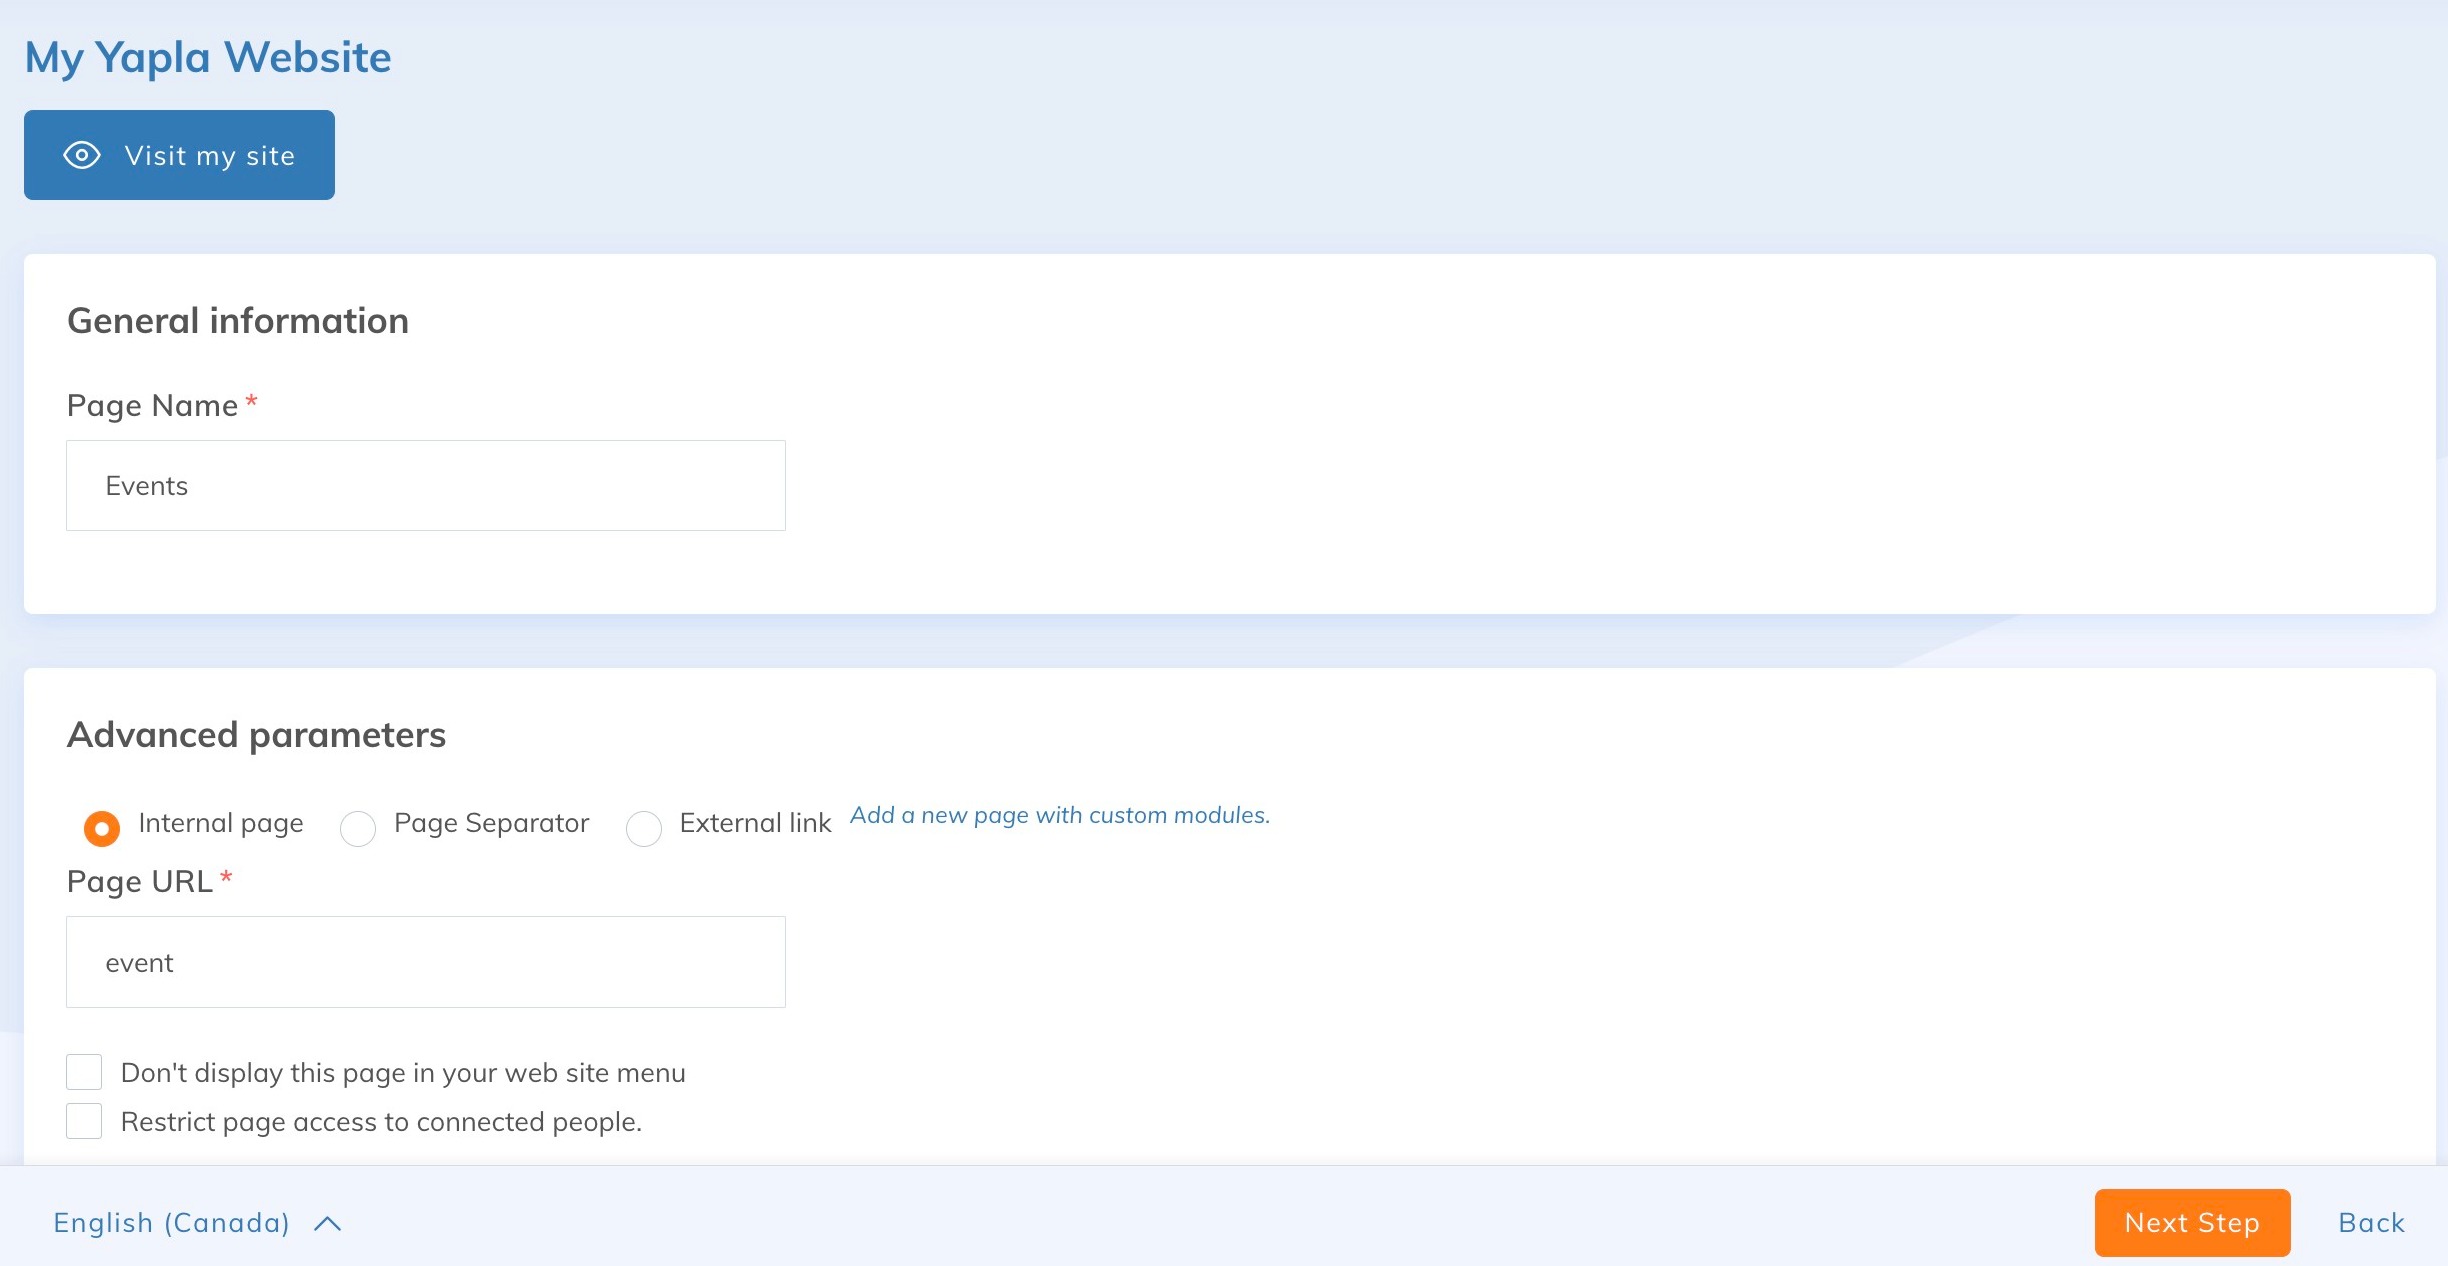The width and height of the screenshot is (2448, 1266).
Task: Click the Add a new page with custom modules text
Action: [x=1060, y=815]
